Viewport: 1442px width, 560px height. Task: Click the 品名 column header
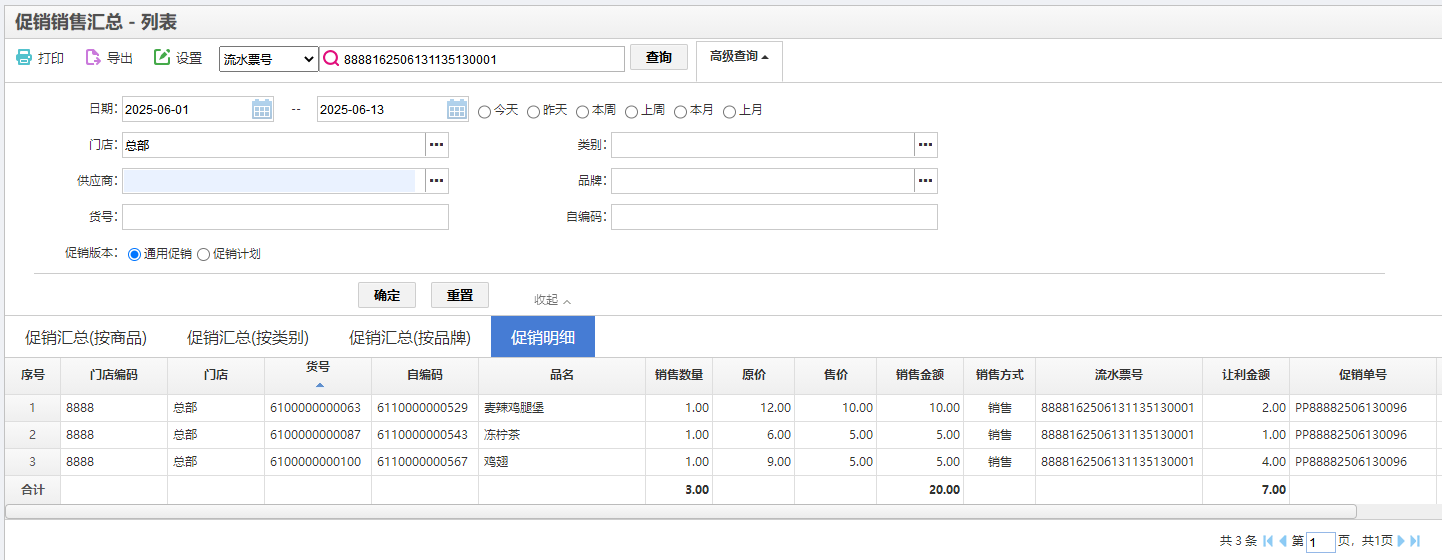562,375
